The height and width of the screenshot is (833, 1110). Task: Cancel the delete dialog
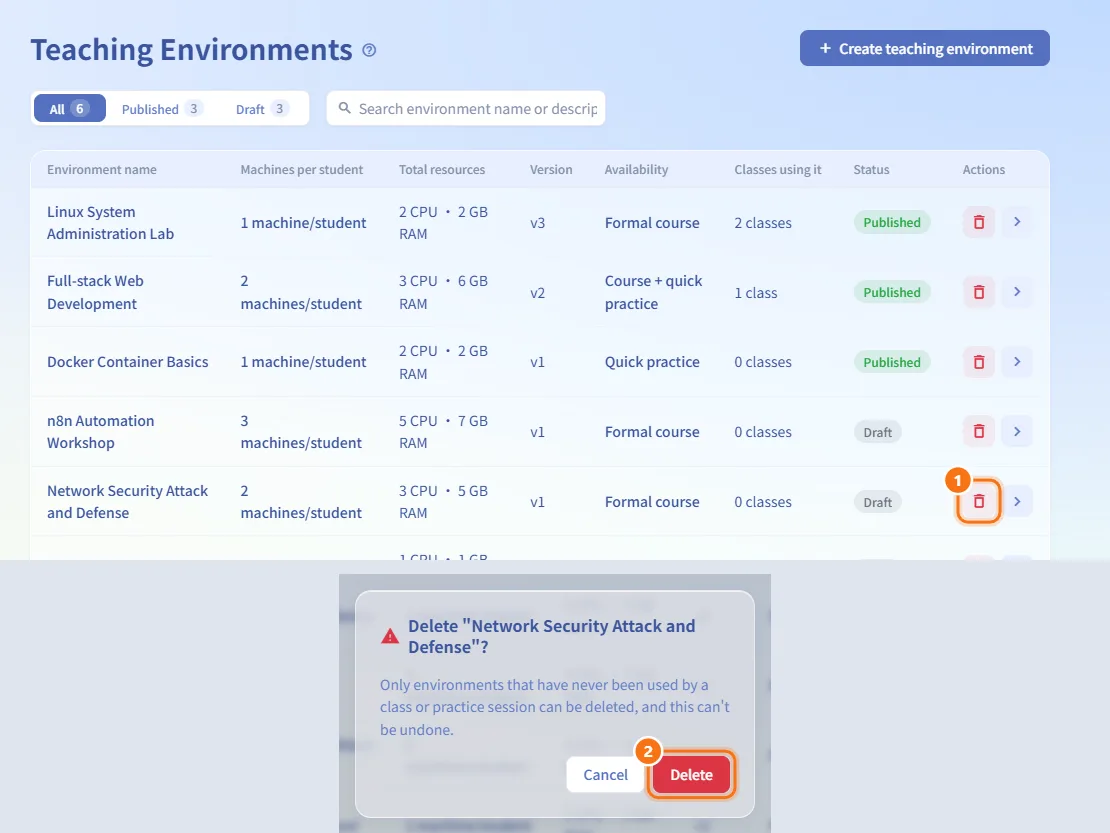[605, 774]
